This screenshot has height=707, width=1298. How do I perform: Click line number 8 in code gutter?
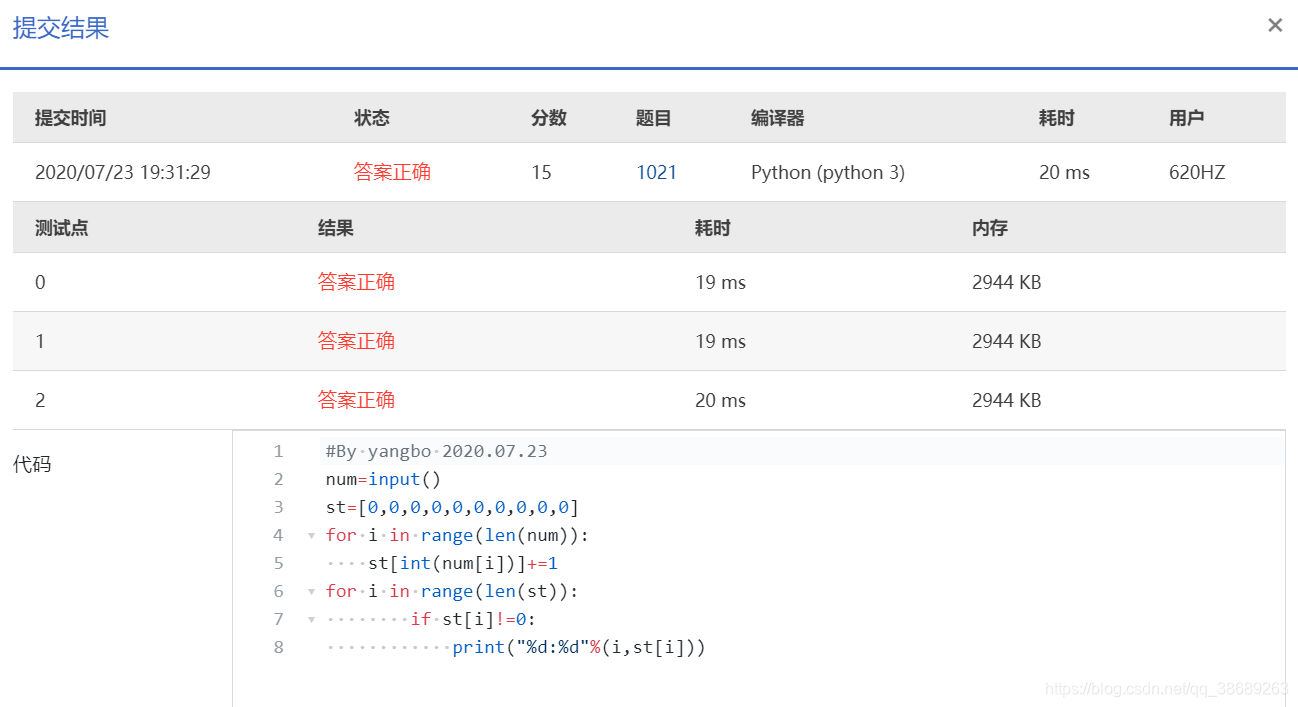[x=278, y=647]
